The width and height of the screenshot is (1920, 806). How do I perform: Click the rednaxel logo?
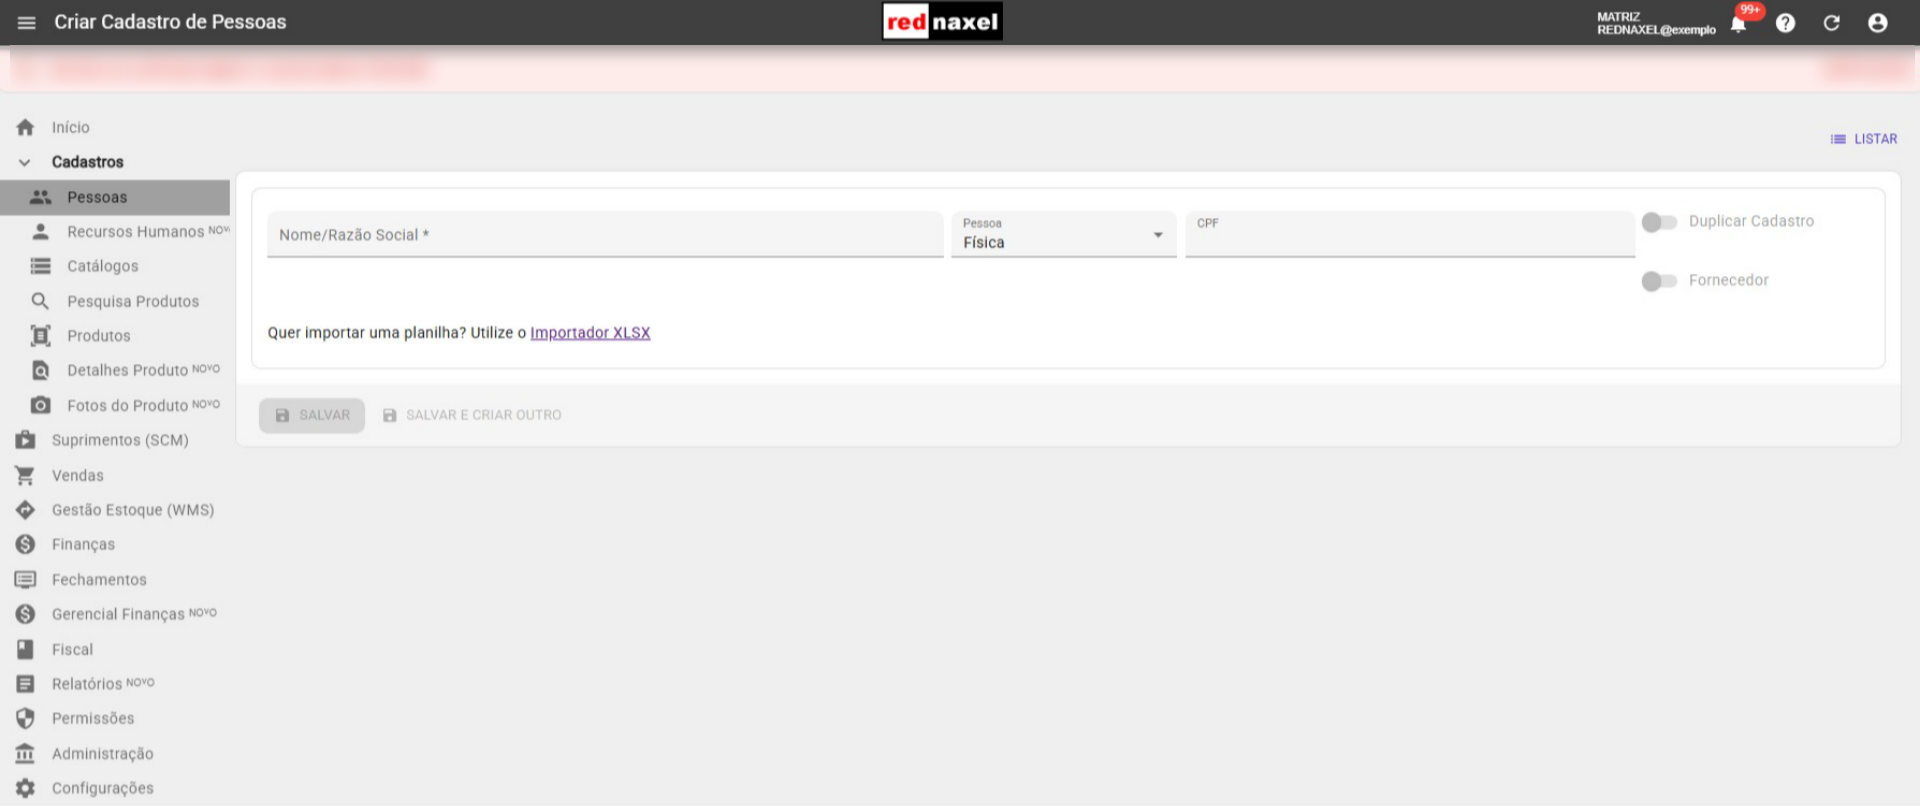(x=942, y=22)
